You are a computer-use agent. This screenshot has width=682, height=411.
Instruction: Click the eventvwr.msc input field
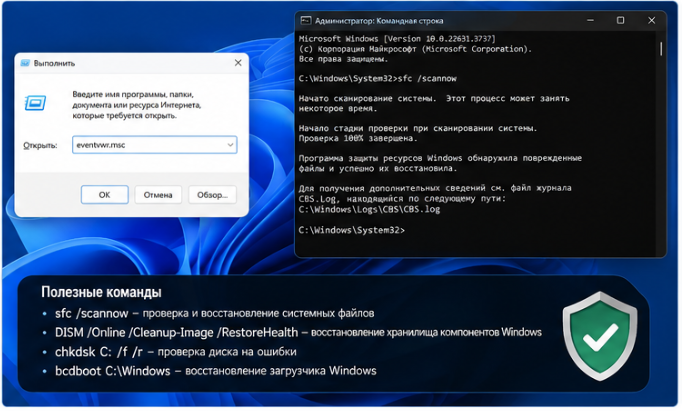[154, 145]
